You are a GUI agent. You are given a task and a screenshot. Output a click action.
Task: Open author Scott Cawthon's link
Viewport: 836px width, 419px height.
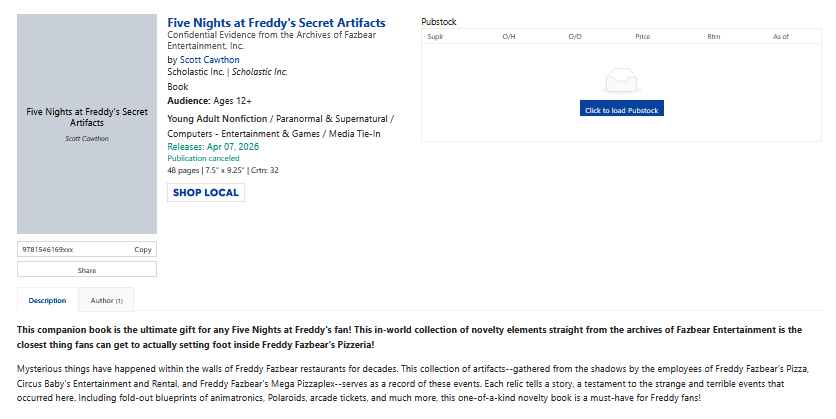(x=209, y=60)
